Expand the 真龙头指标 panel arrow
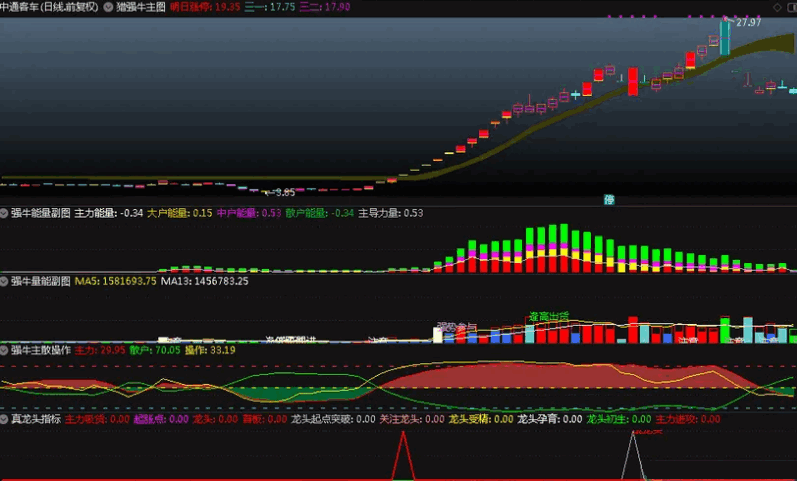Viewport: 797px width, 481px height. [x=4, y=419]
